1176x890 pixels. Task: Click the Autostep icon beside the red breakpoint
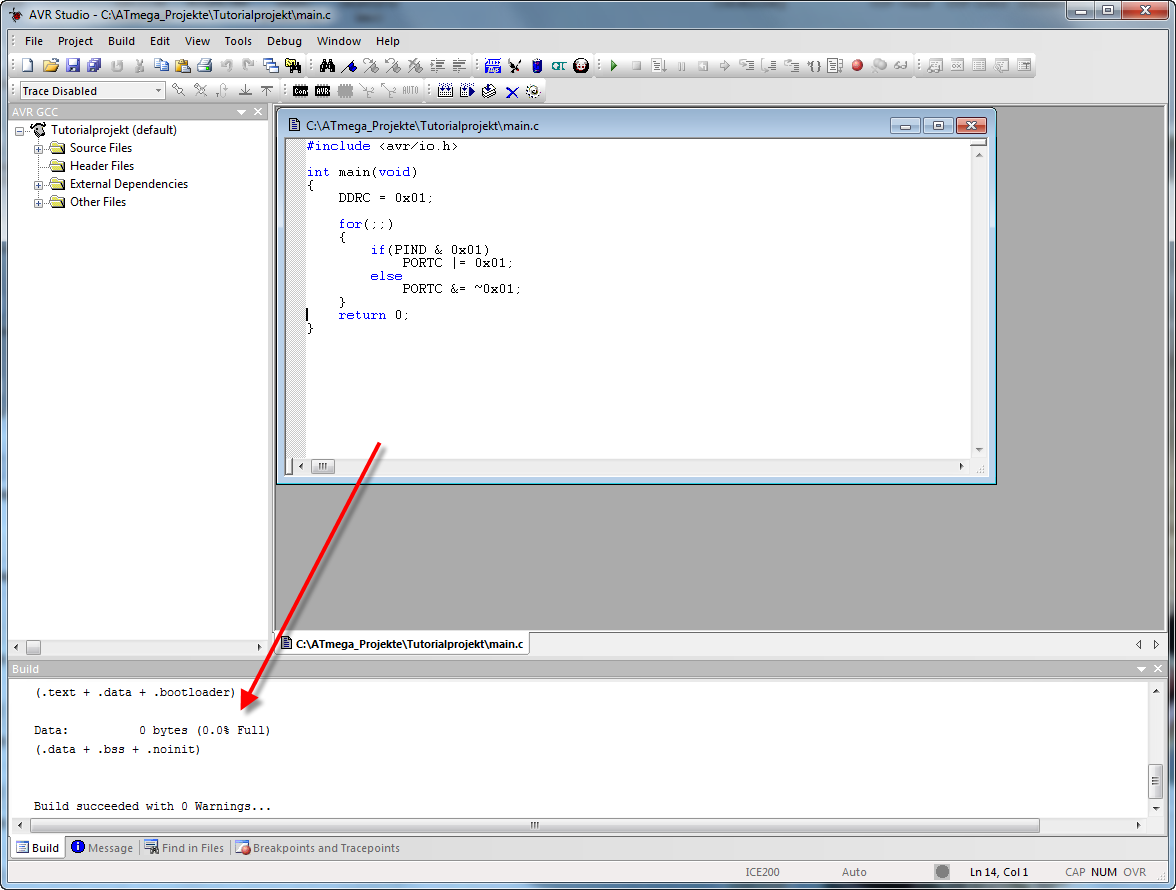tap(836, 66)
